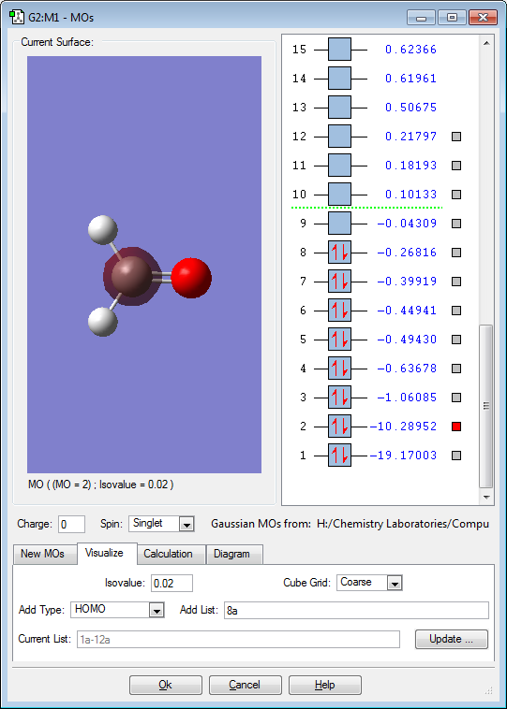Click the G2:M1 window title icon
Viewport: 507px width, 709px height.
coord(16,17)
